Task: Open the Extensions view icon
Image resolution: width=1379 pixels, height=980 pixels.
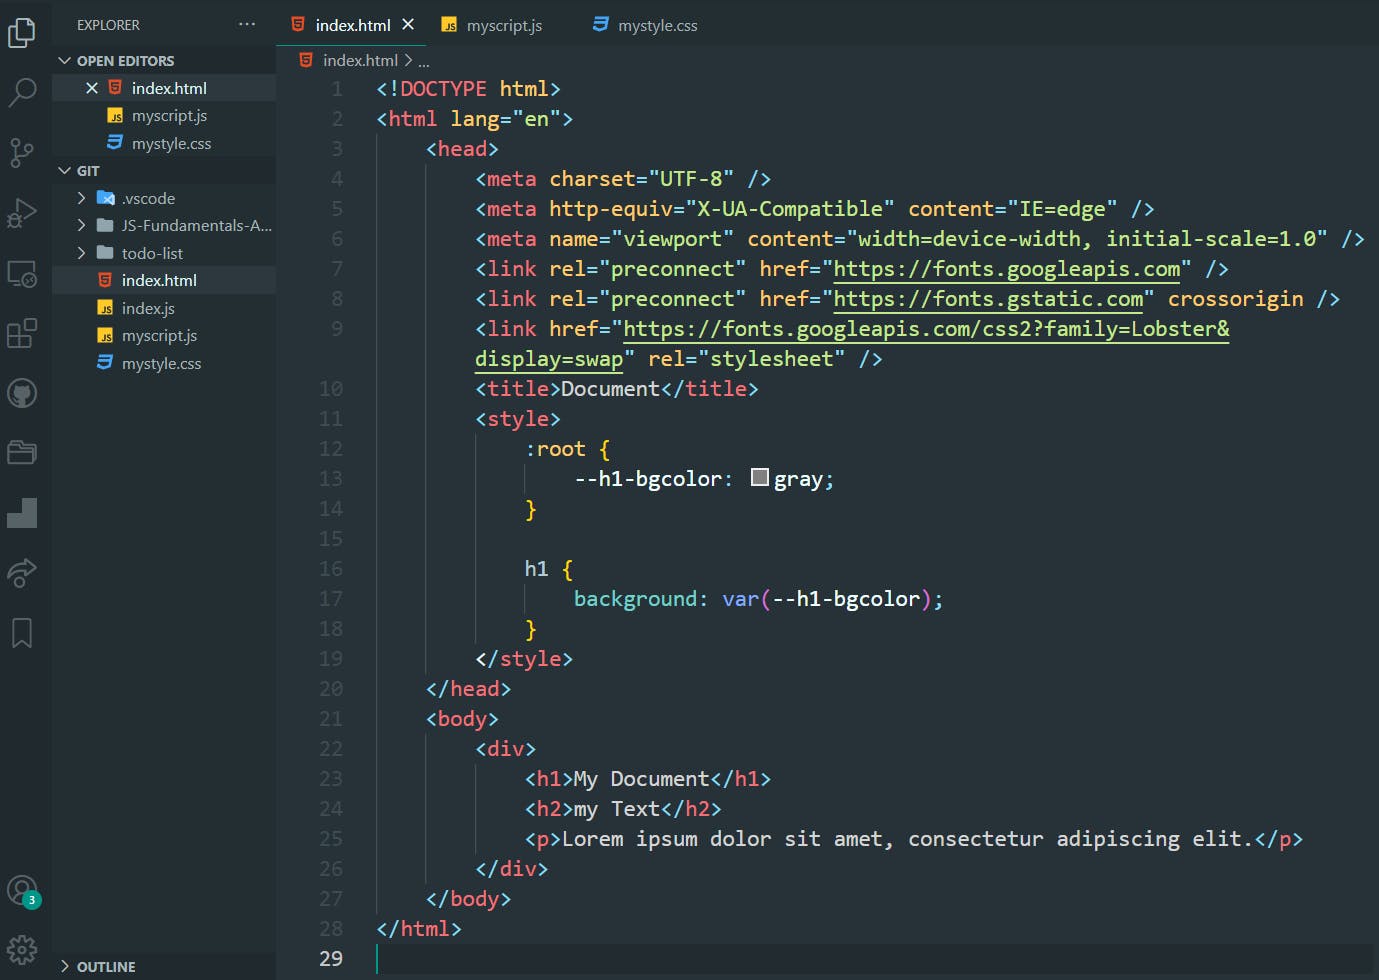Action: point(21,333)
